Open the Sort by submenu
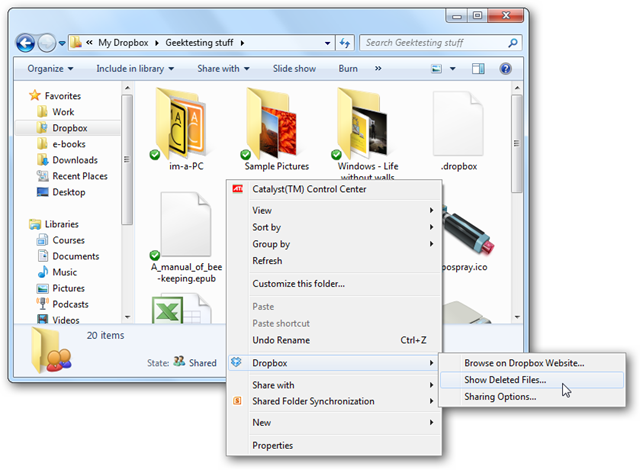Image resolution: width=640 pixels, height=470 pixels. [x=334, y=227]
